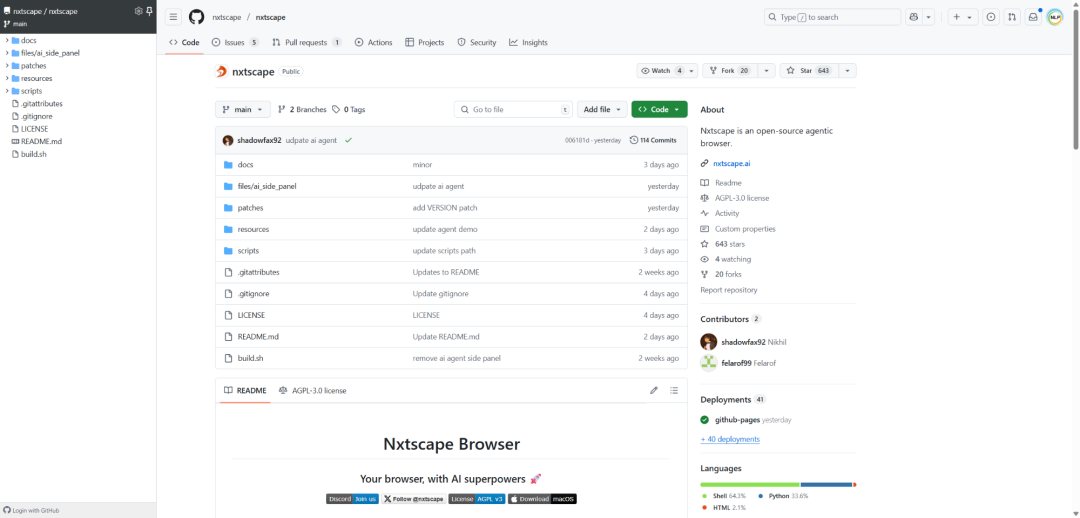Open the Add file dropdown

[602, 110]
